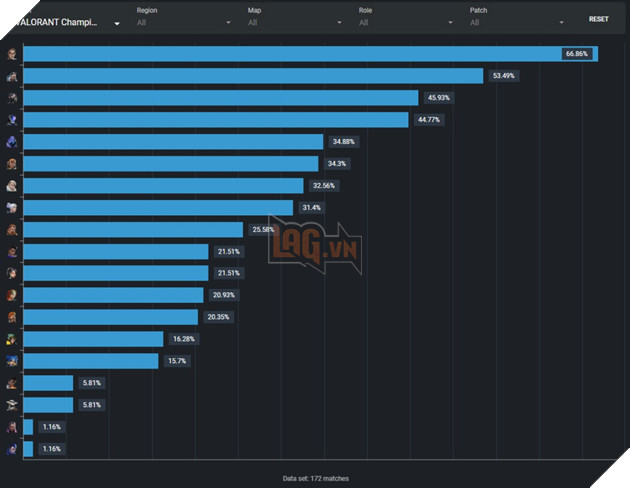Click the agent icon beside the 53.49% bar
Screen dimensions: 630x488
tap(11, 76)
